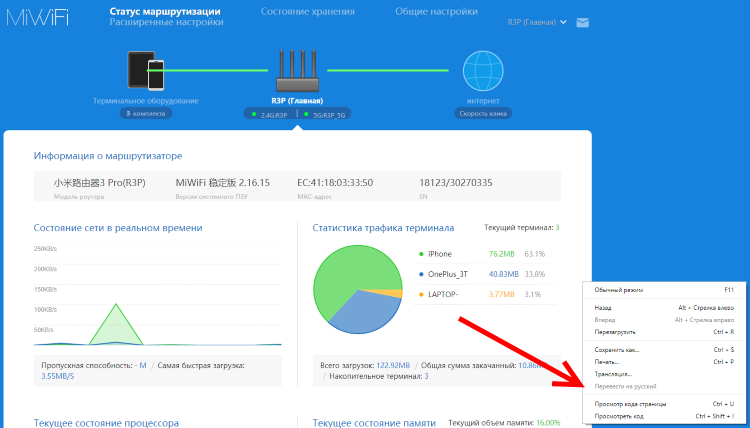Choose Перезагрузить in the context menu
The image size is (750, 428).
(x=664, y=332)
